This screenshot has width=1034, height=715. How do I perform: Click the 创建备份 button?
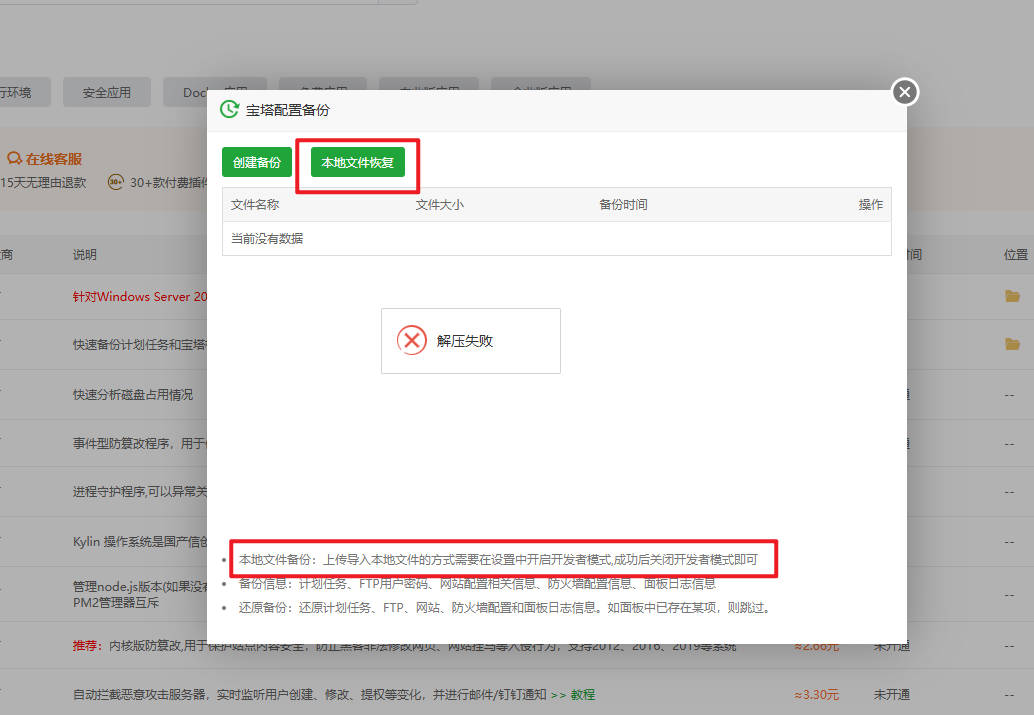pos(257,162)
